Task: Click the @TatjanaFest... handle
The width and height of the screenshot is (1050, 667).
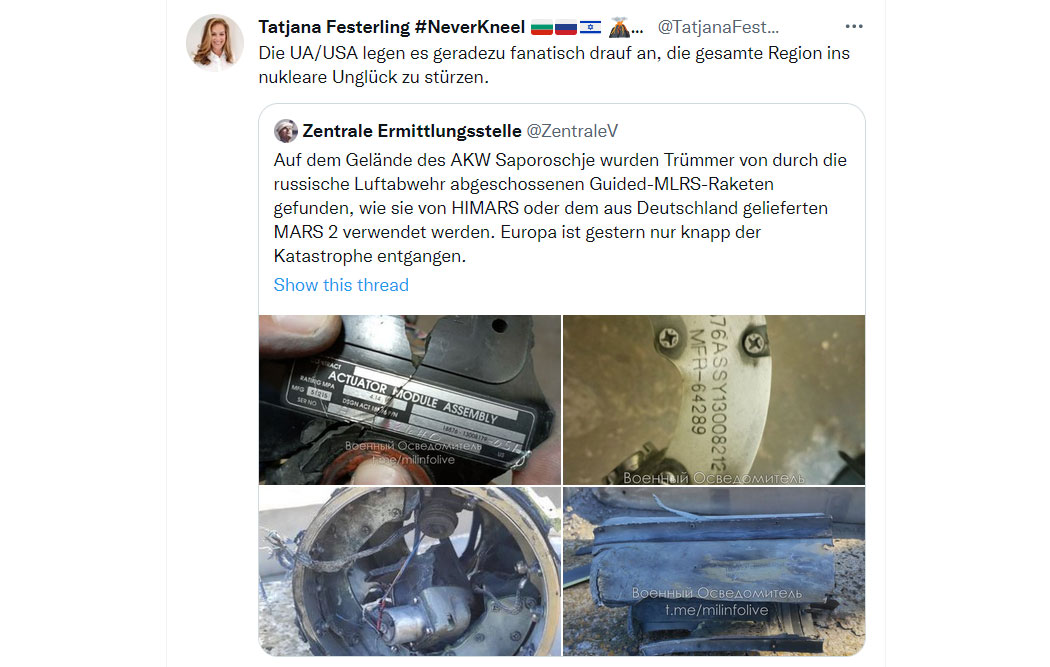Action: coord(718,27)
